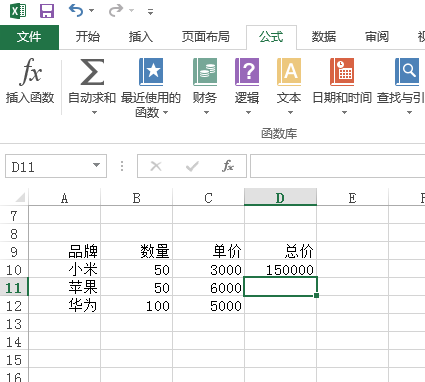
Task: Select row 9 header
Action: tap(14, 252)
